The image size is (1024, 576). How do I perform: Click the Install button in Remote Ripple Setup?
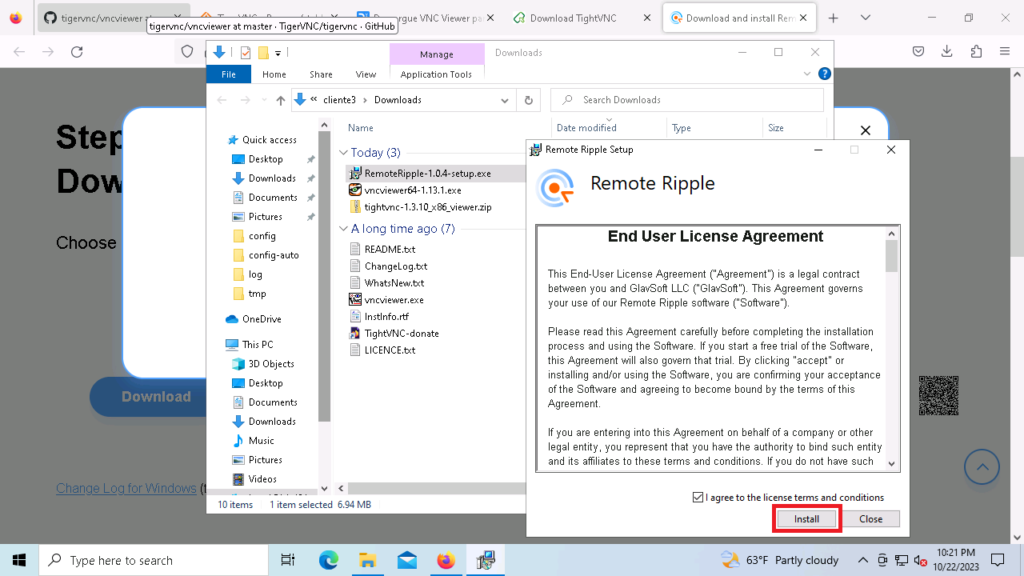click(x=807, y=519)
